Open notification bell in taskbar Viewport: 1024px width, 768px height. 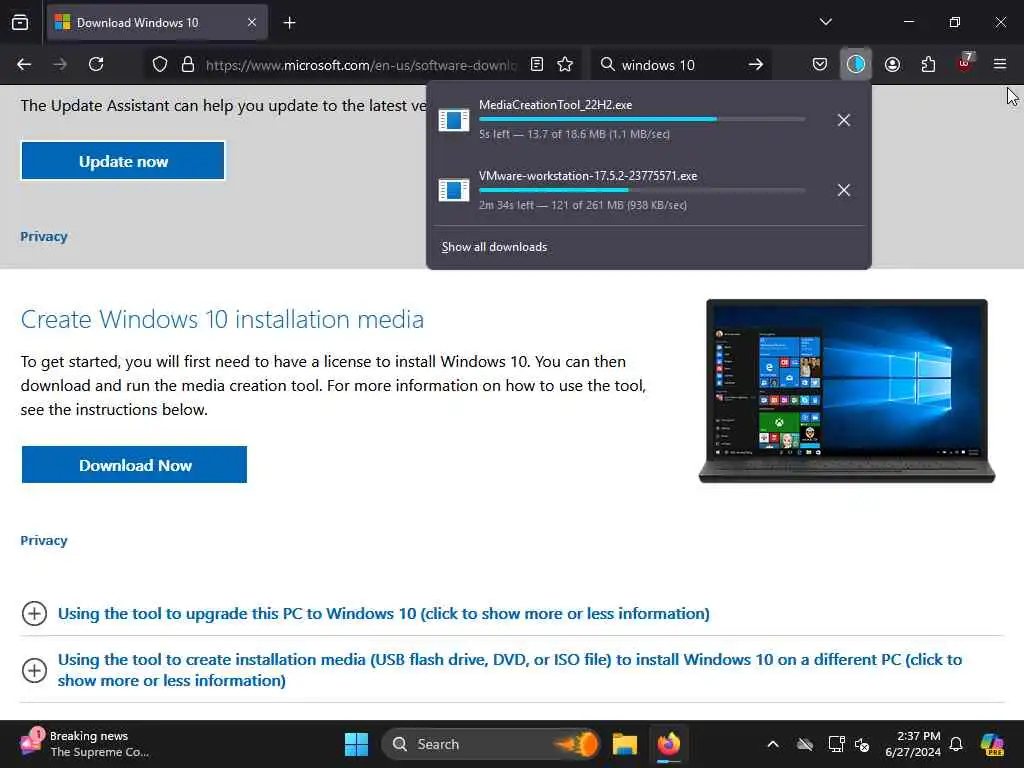click(x=956, y=744)
